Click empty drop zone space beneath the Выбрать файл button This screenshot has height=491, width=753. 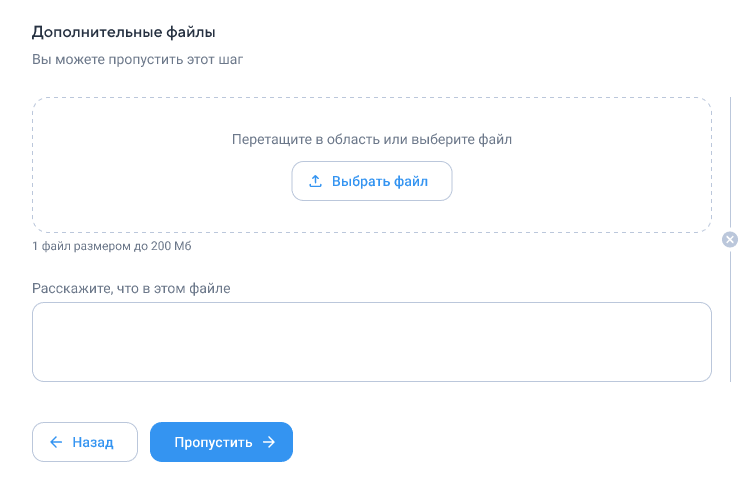372,216
